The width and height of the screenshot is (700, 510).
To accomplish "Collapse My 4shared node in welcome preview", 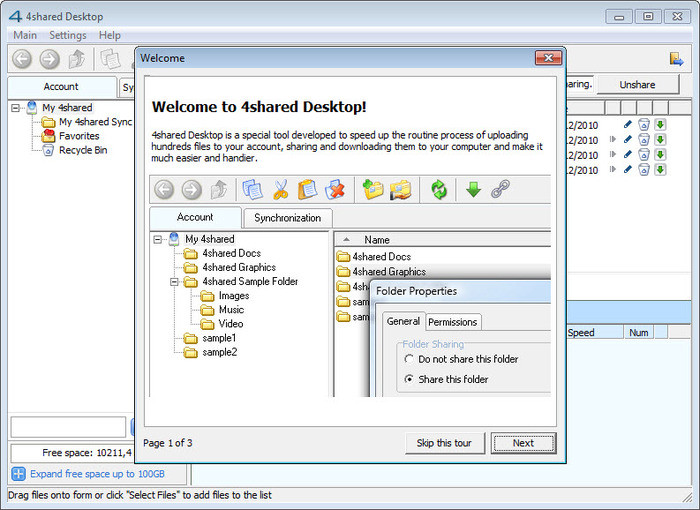I will [158, 239].
